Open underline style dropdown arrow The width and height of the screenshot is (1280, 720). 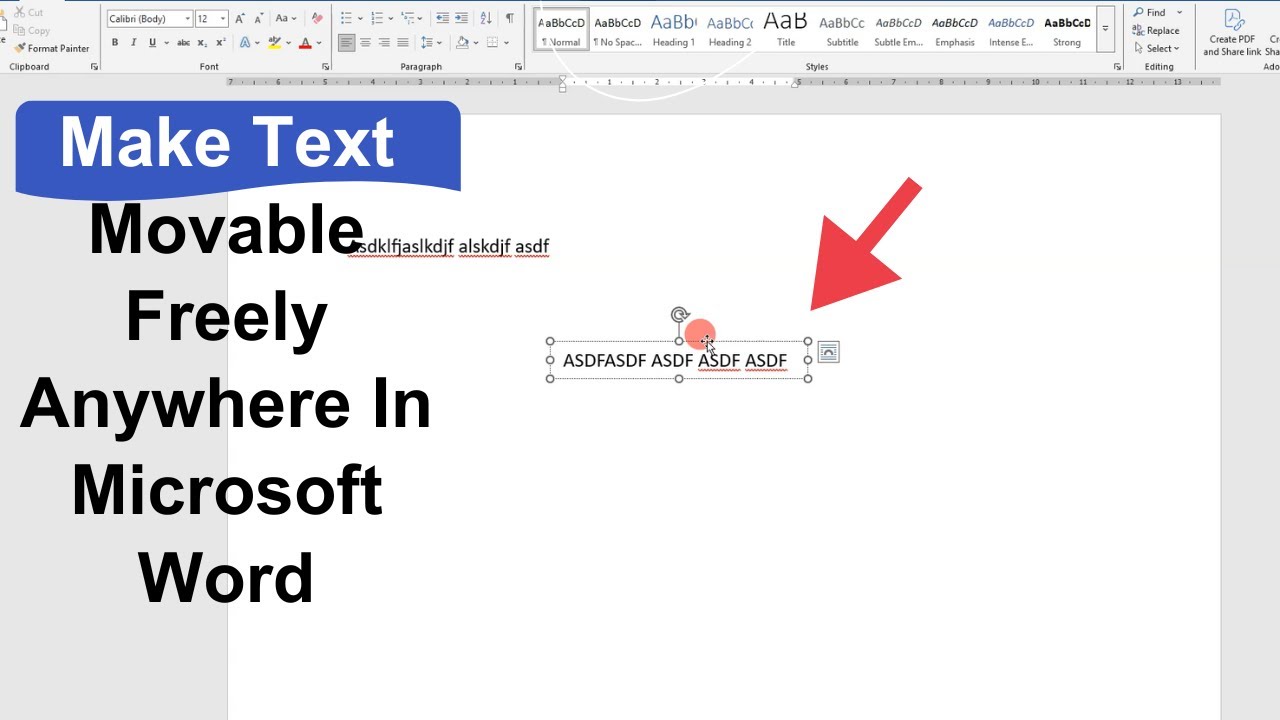click(x=166, y=43)
